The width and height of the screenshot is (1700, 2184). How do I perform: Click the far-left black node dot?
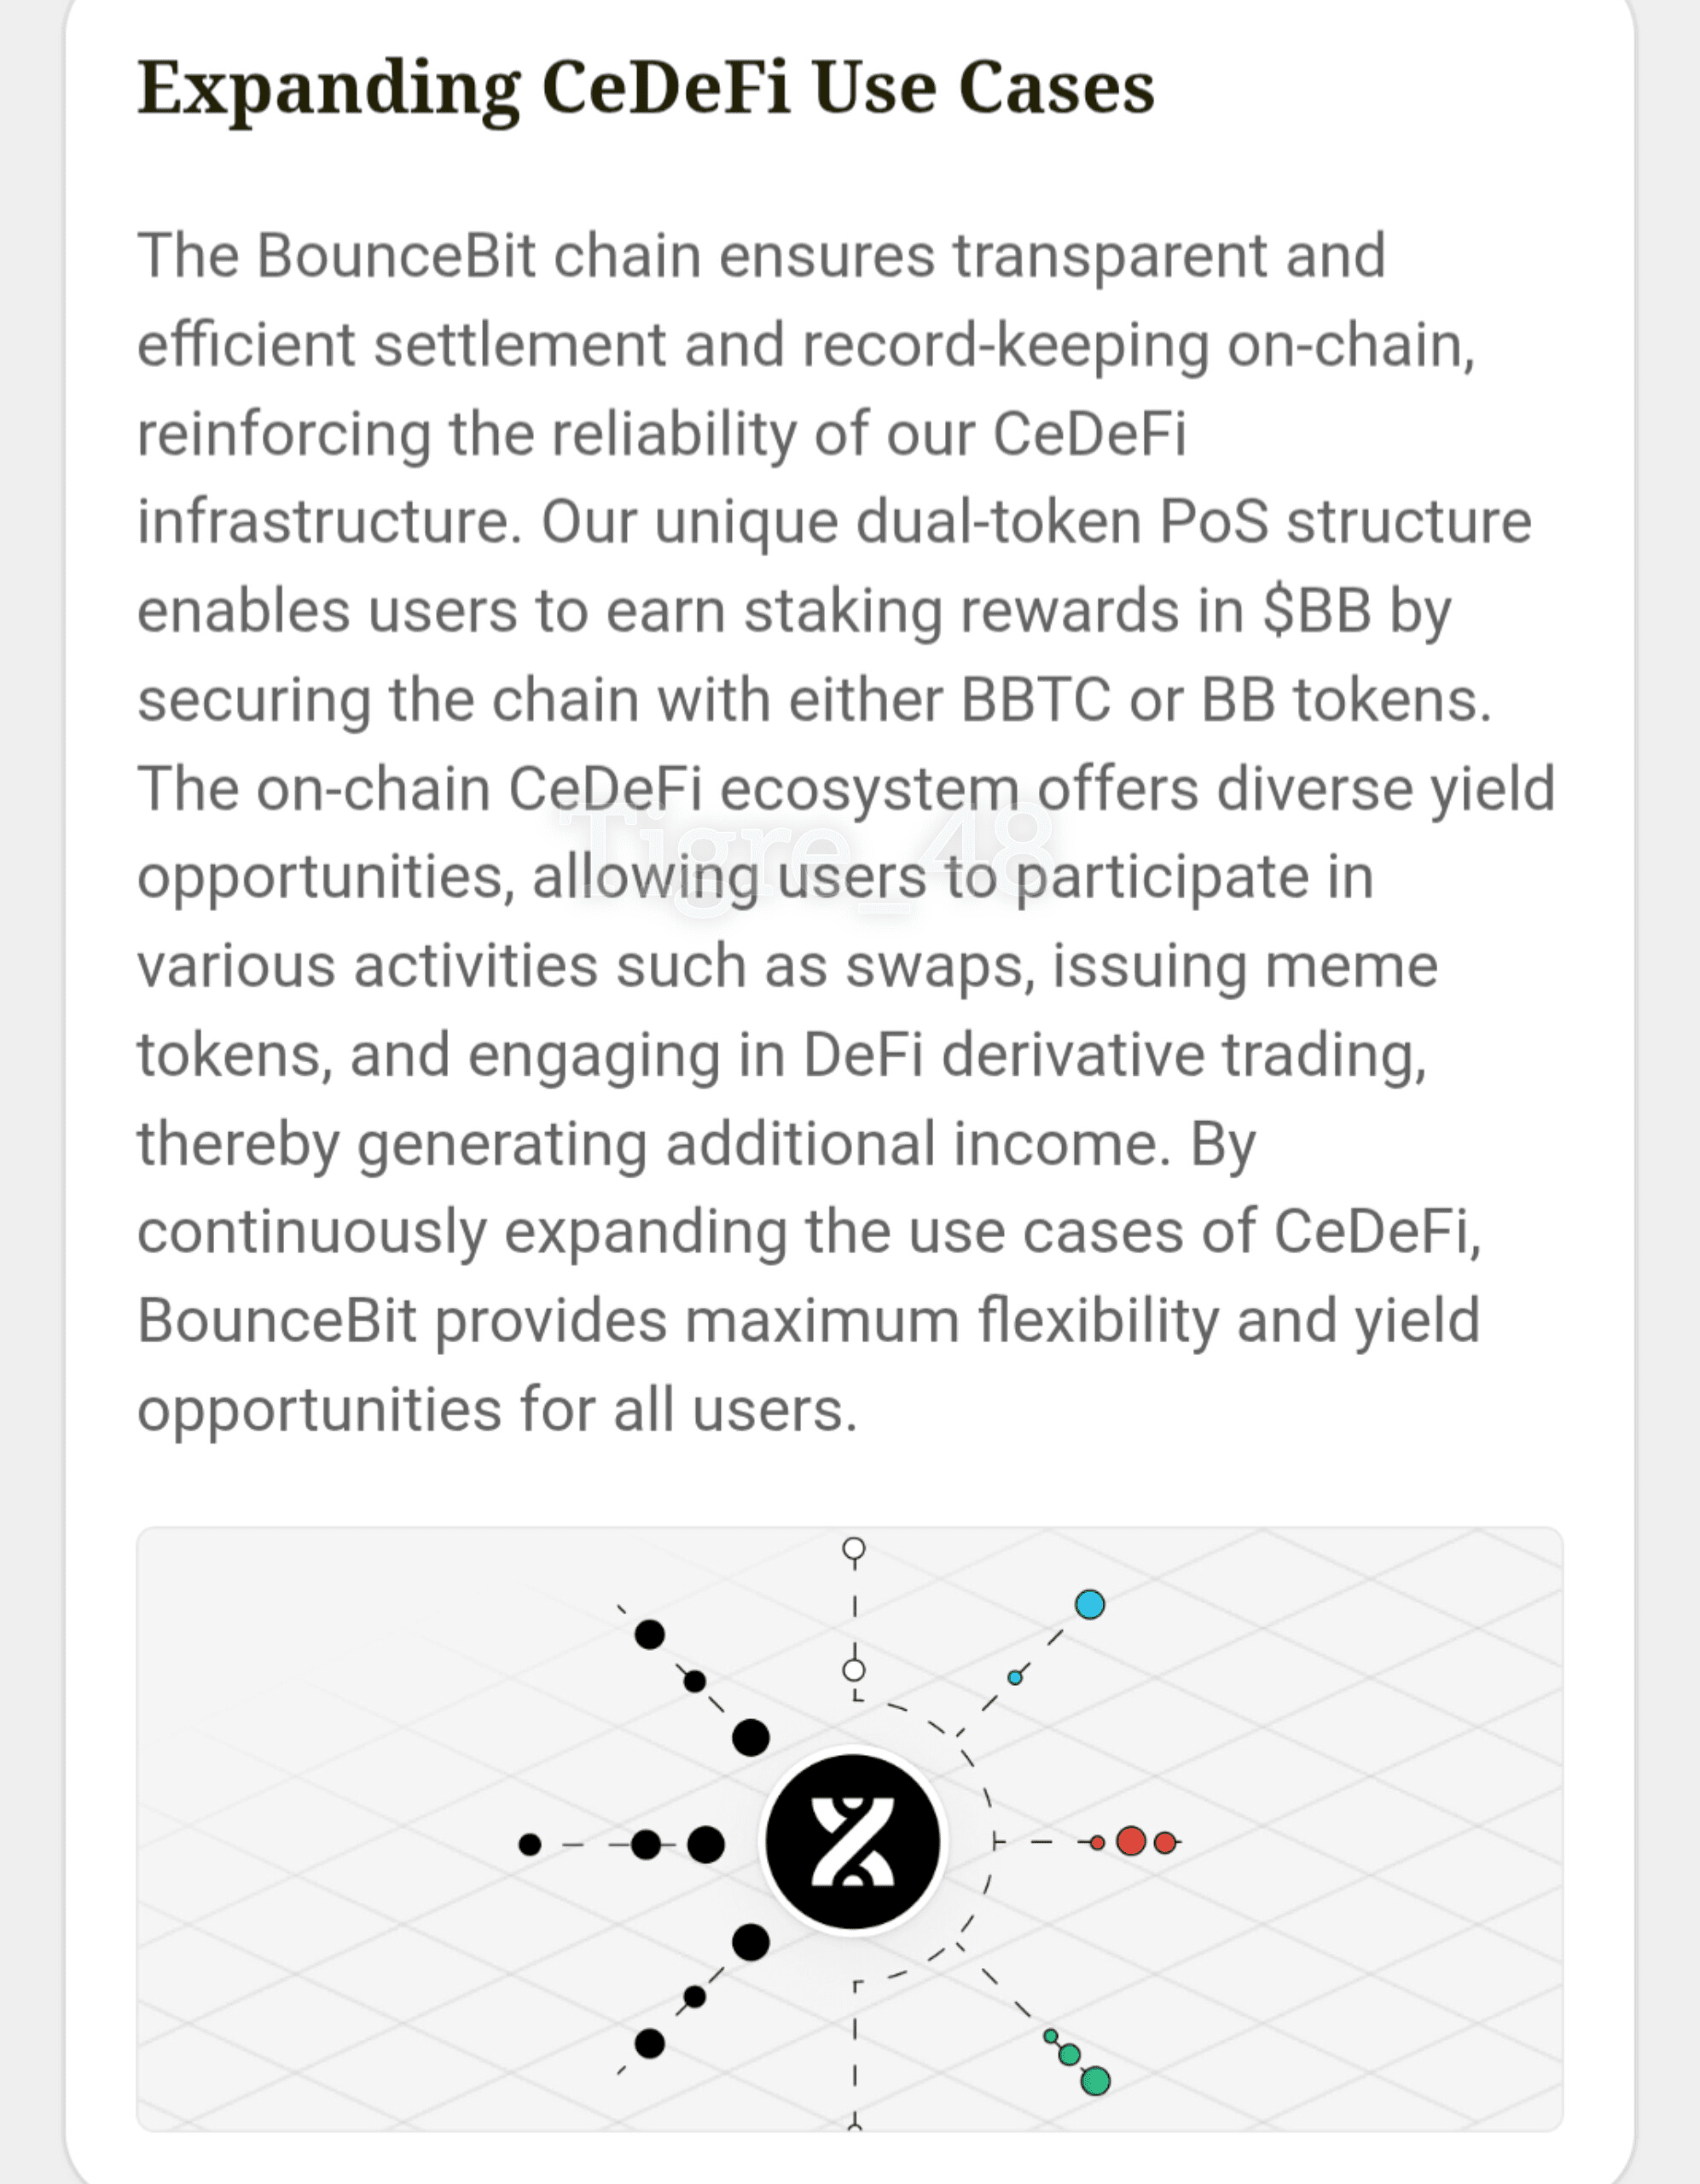[x=530, y=1844]
